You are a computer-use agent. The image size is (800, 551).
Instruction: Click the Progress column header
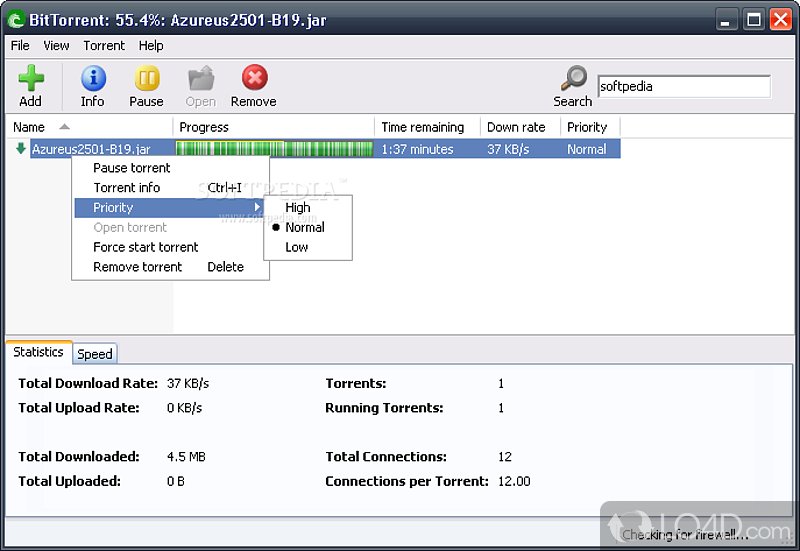click(x=273, y=127)
